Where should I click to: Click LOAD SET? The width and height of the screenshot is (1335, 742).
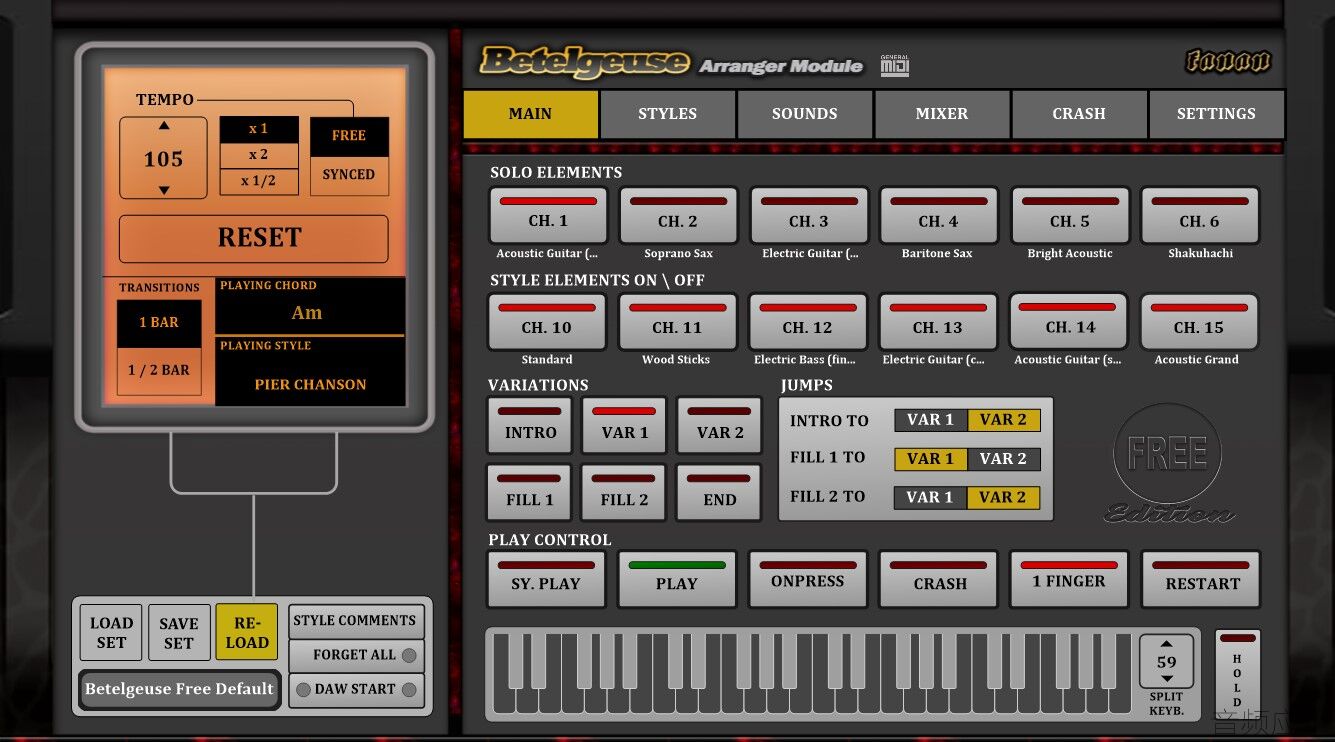[111, 633]
